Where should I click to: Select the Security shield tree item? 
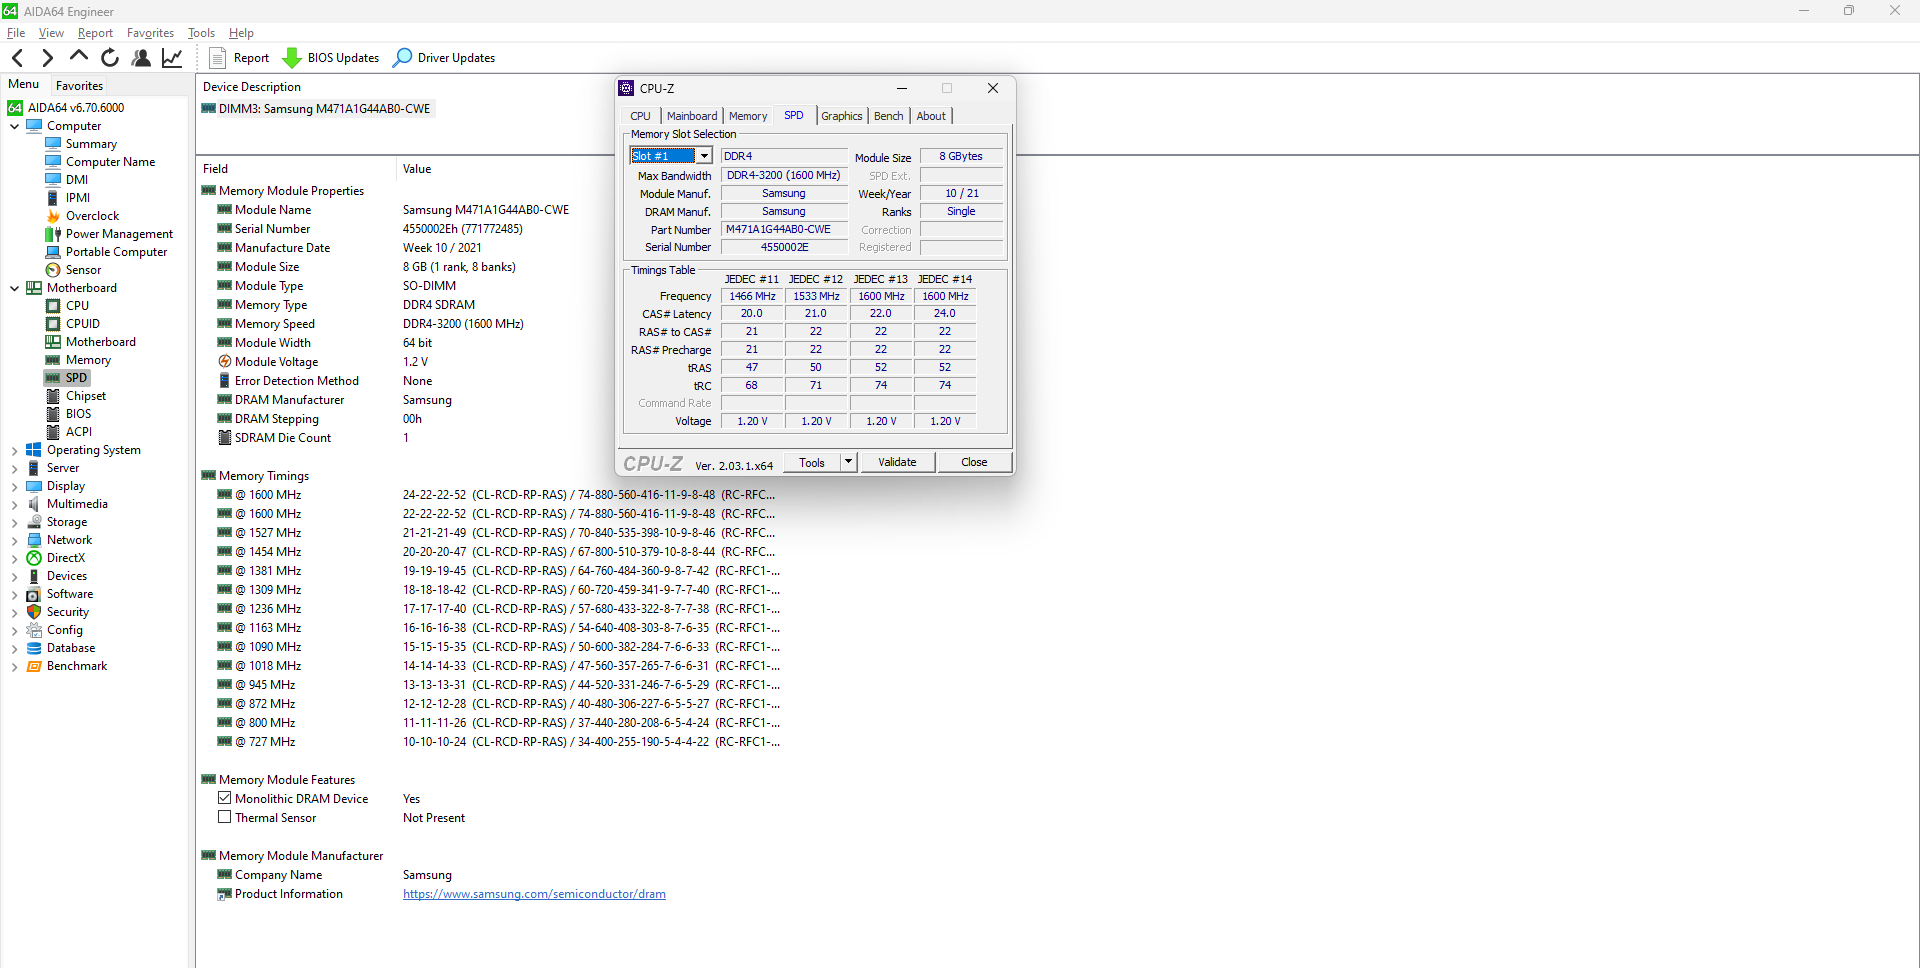click(58, 612)
